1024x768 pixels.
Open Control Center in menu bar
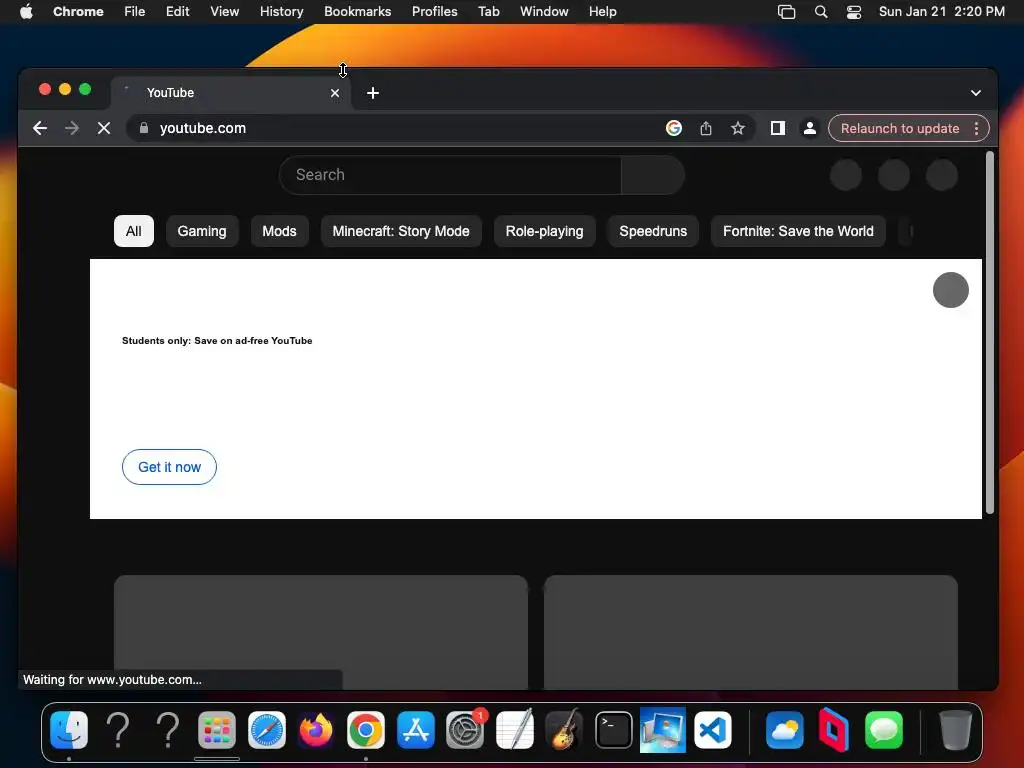pos(854,12)
